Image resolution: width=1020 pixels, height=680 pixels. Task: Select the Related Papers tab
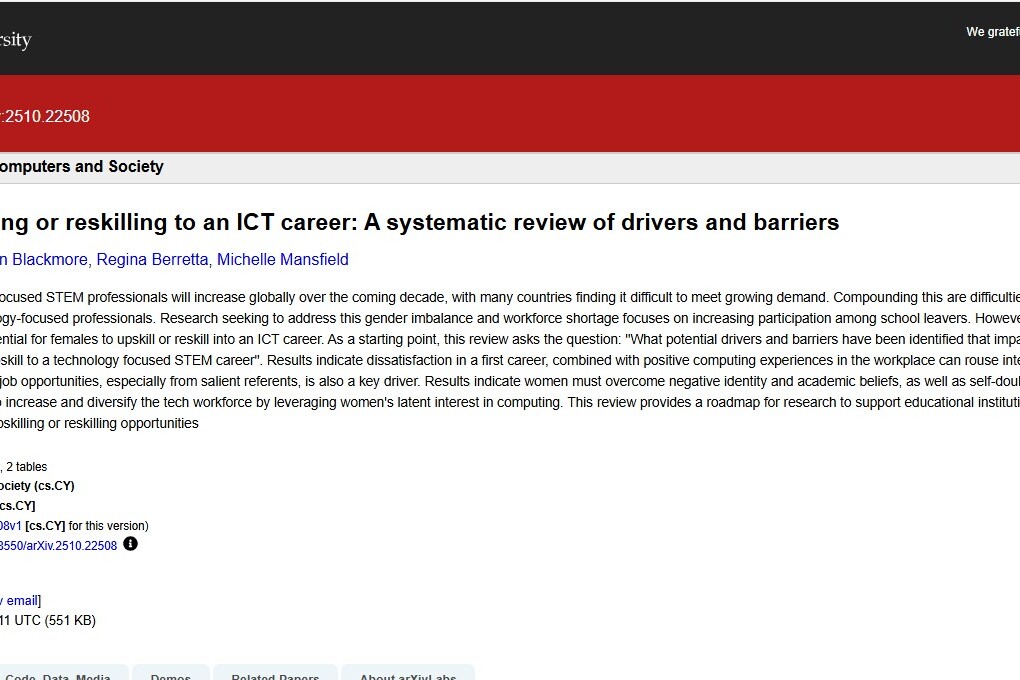click(x=275, y=676)
